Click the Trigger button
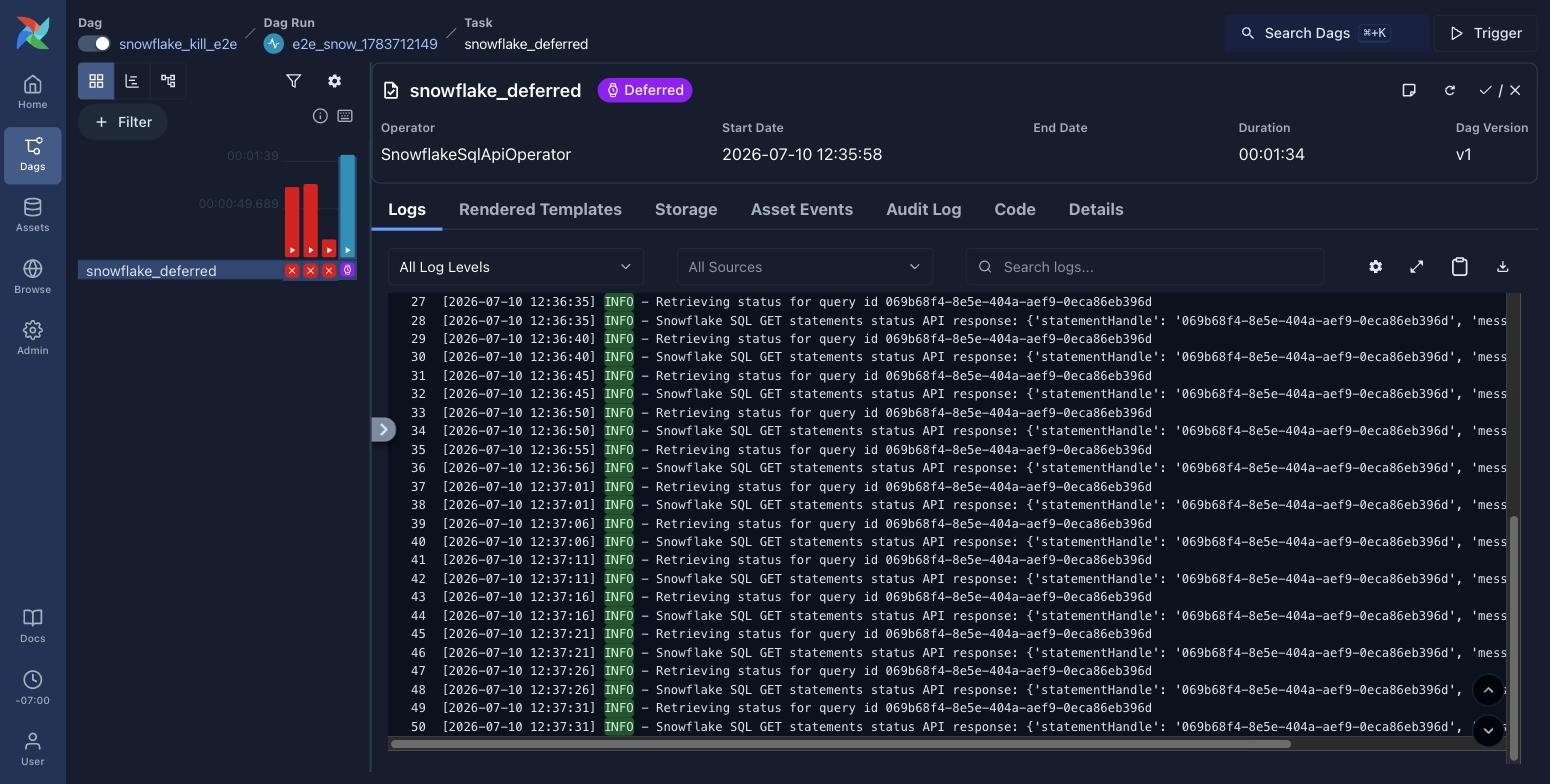1550x784 pixels. tap(1486, 33)
